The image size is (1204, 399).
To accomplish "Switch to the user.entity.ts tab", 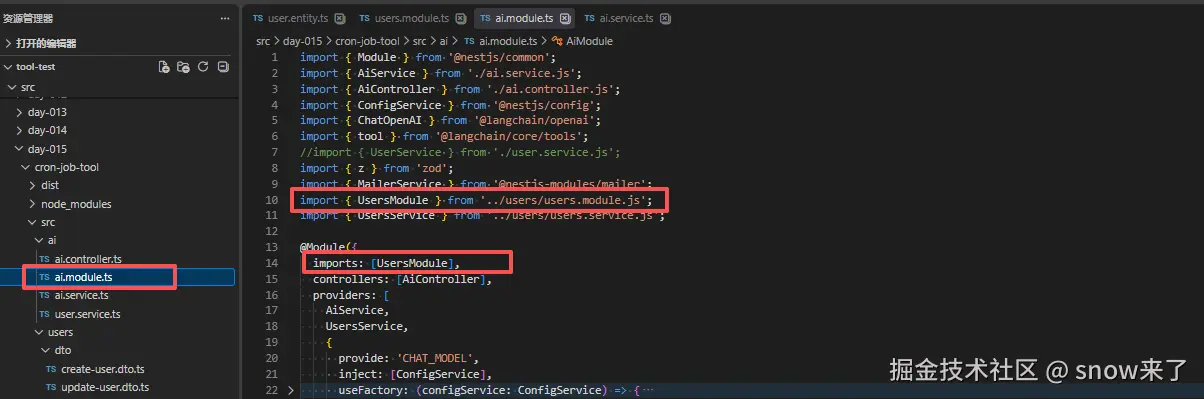I will [298, 18].
